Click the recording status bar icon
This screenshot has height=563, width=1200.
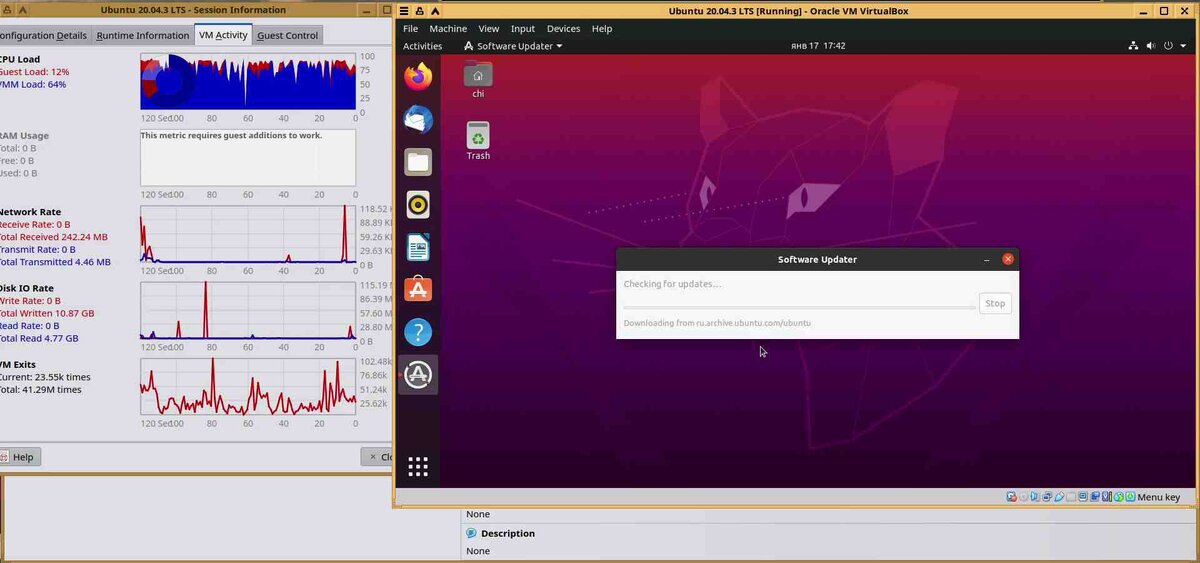click(1095, 497)
